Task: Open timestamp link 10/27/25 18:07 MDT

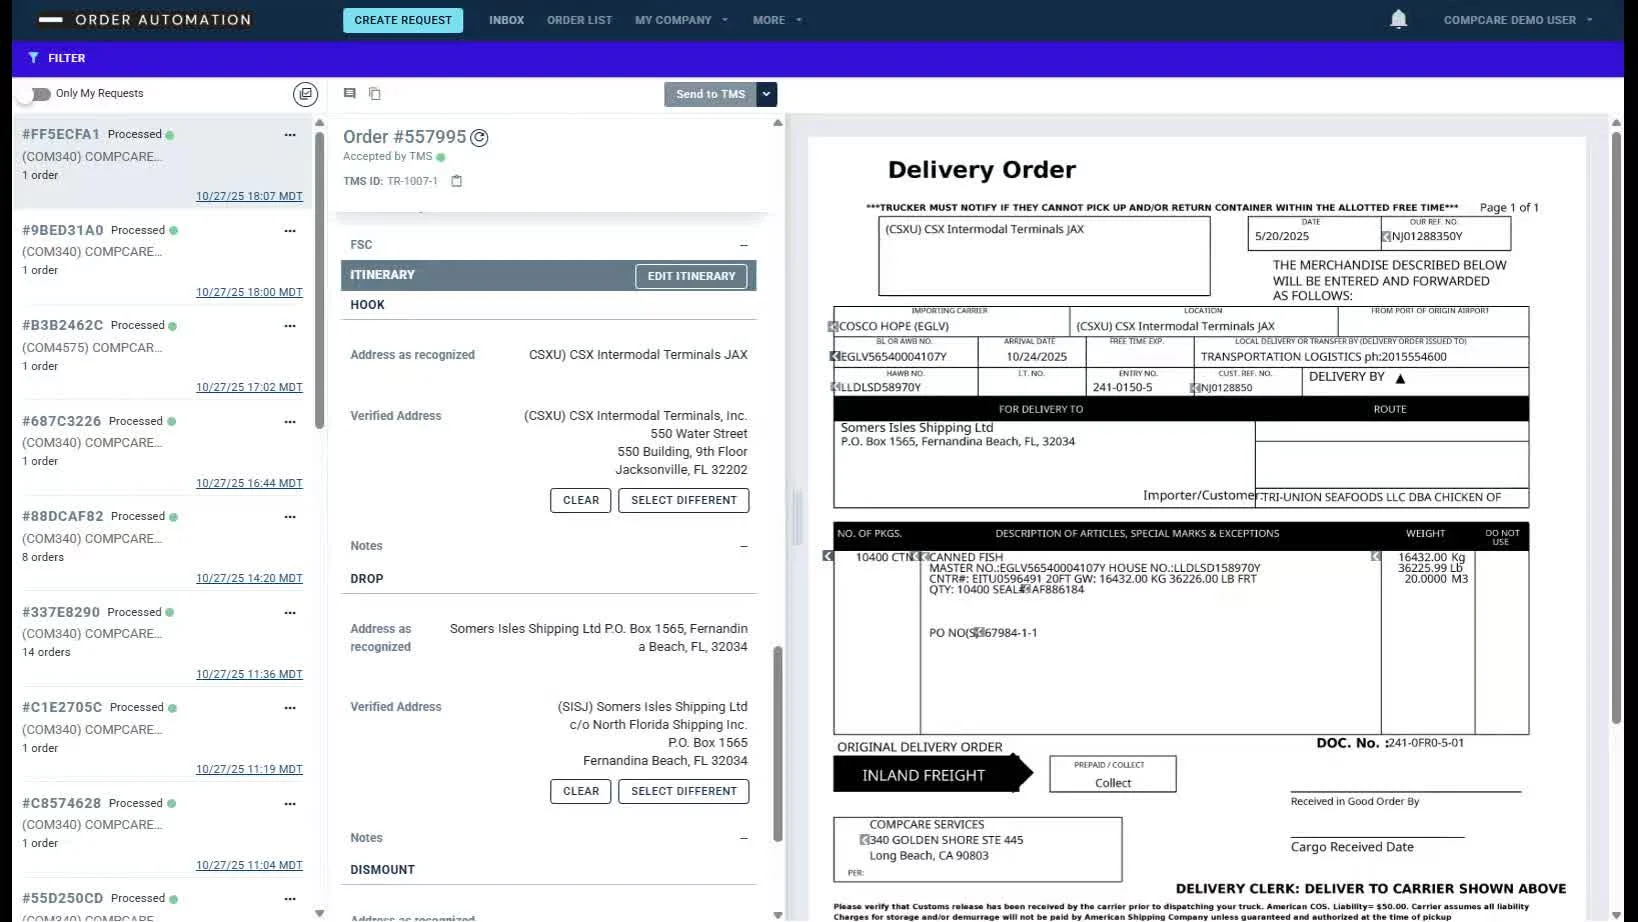Action: (249, 197)
